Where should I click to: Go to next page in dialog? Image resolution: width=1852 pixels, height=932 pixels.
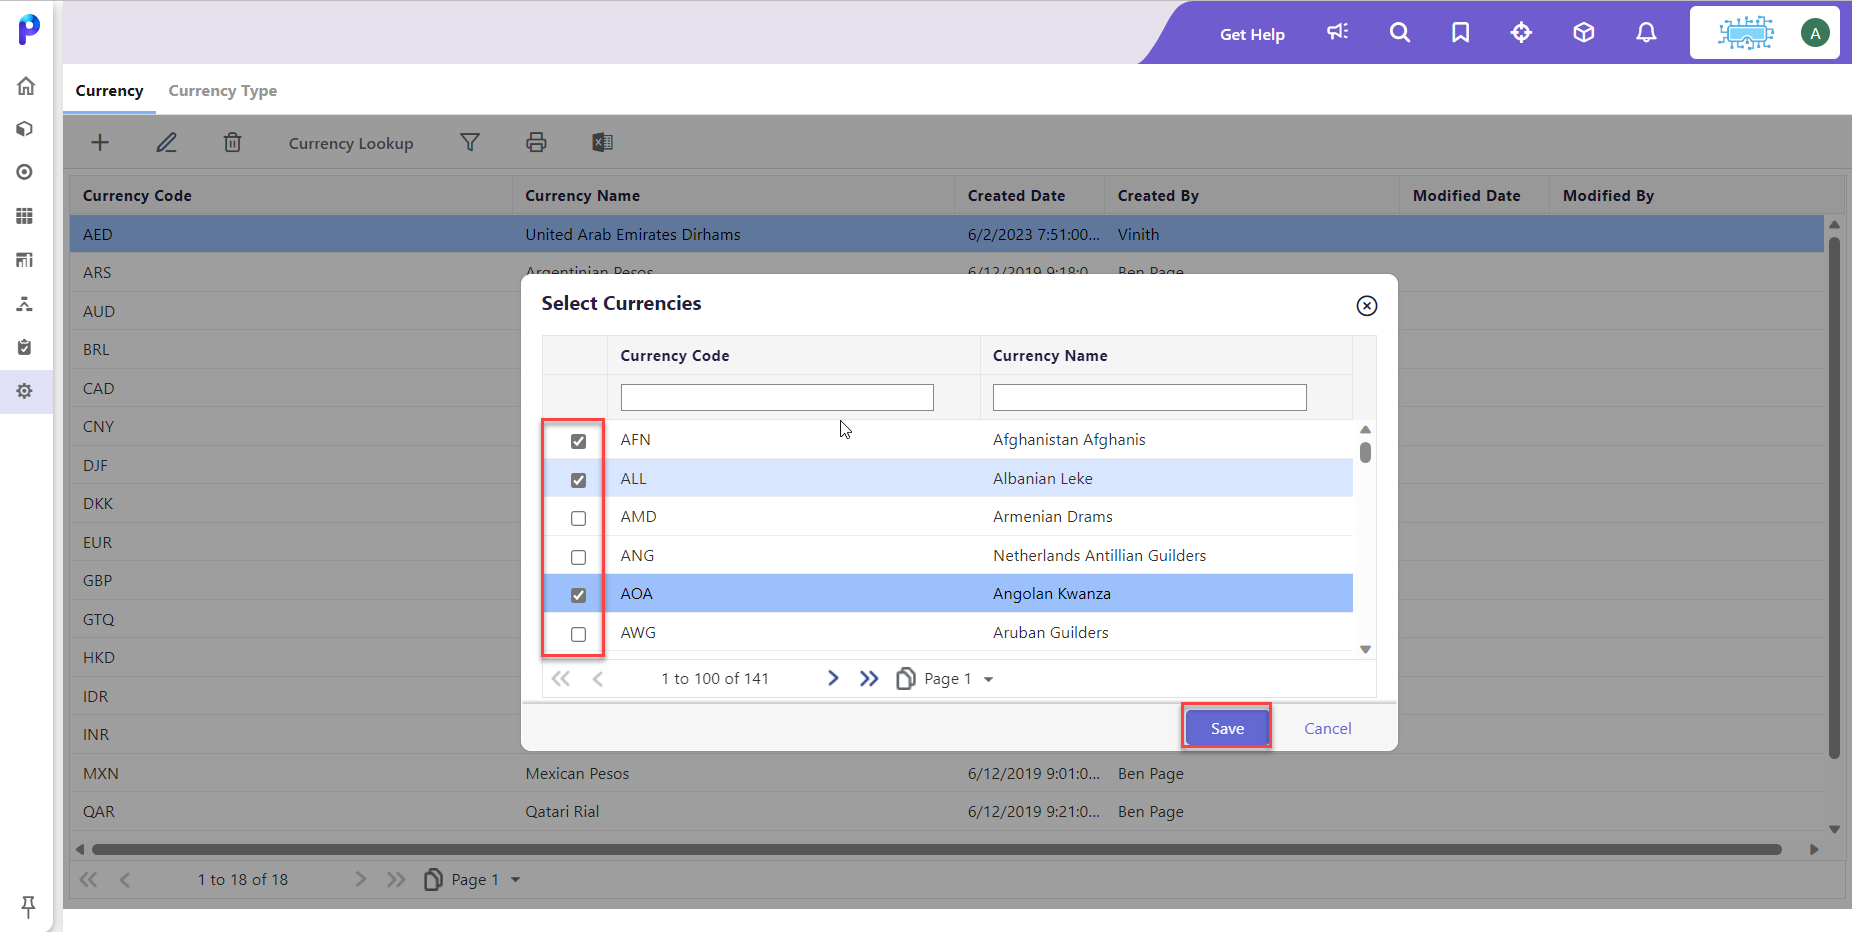pyautogui.click(x=833, y=678)
